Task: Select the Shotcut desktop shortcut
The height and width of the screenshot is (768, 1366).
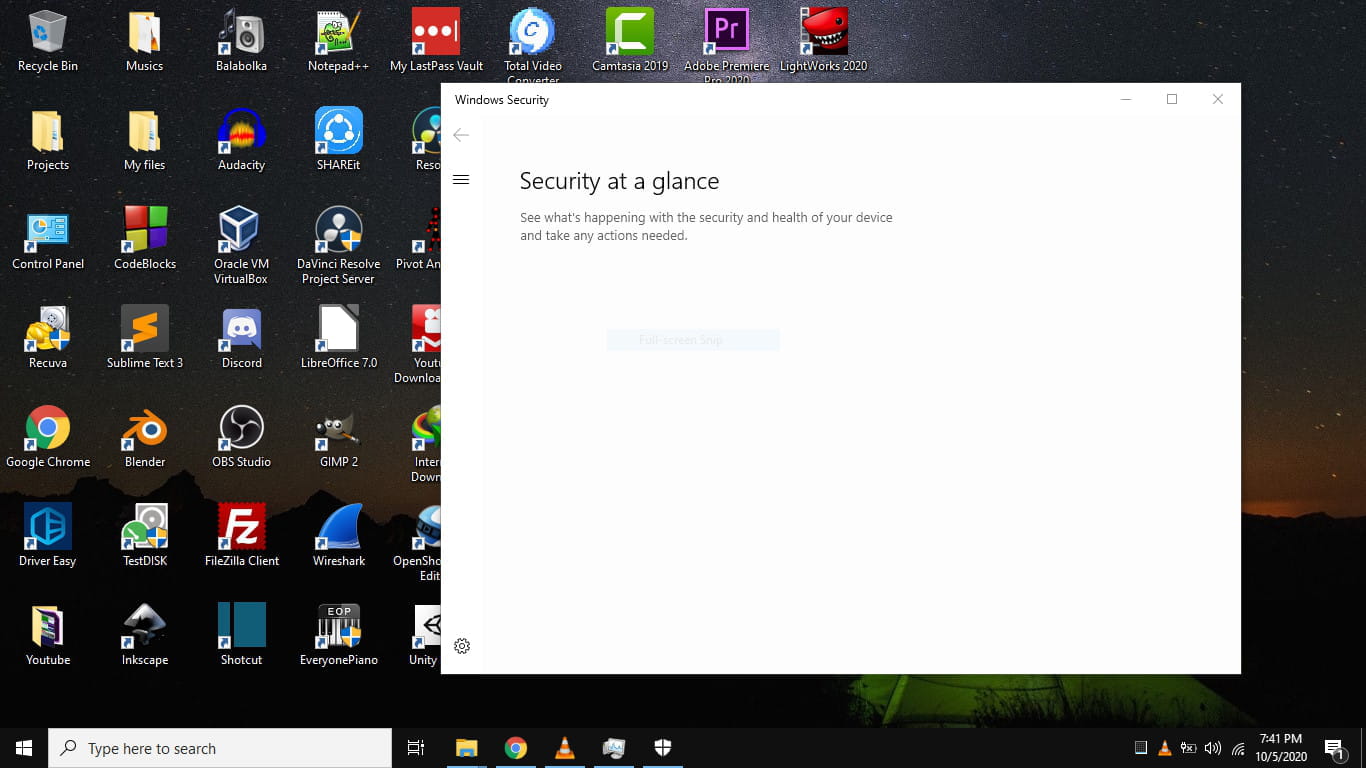Action: pyautogui.click(x=241, y=636)
